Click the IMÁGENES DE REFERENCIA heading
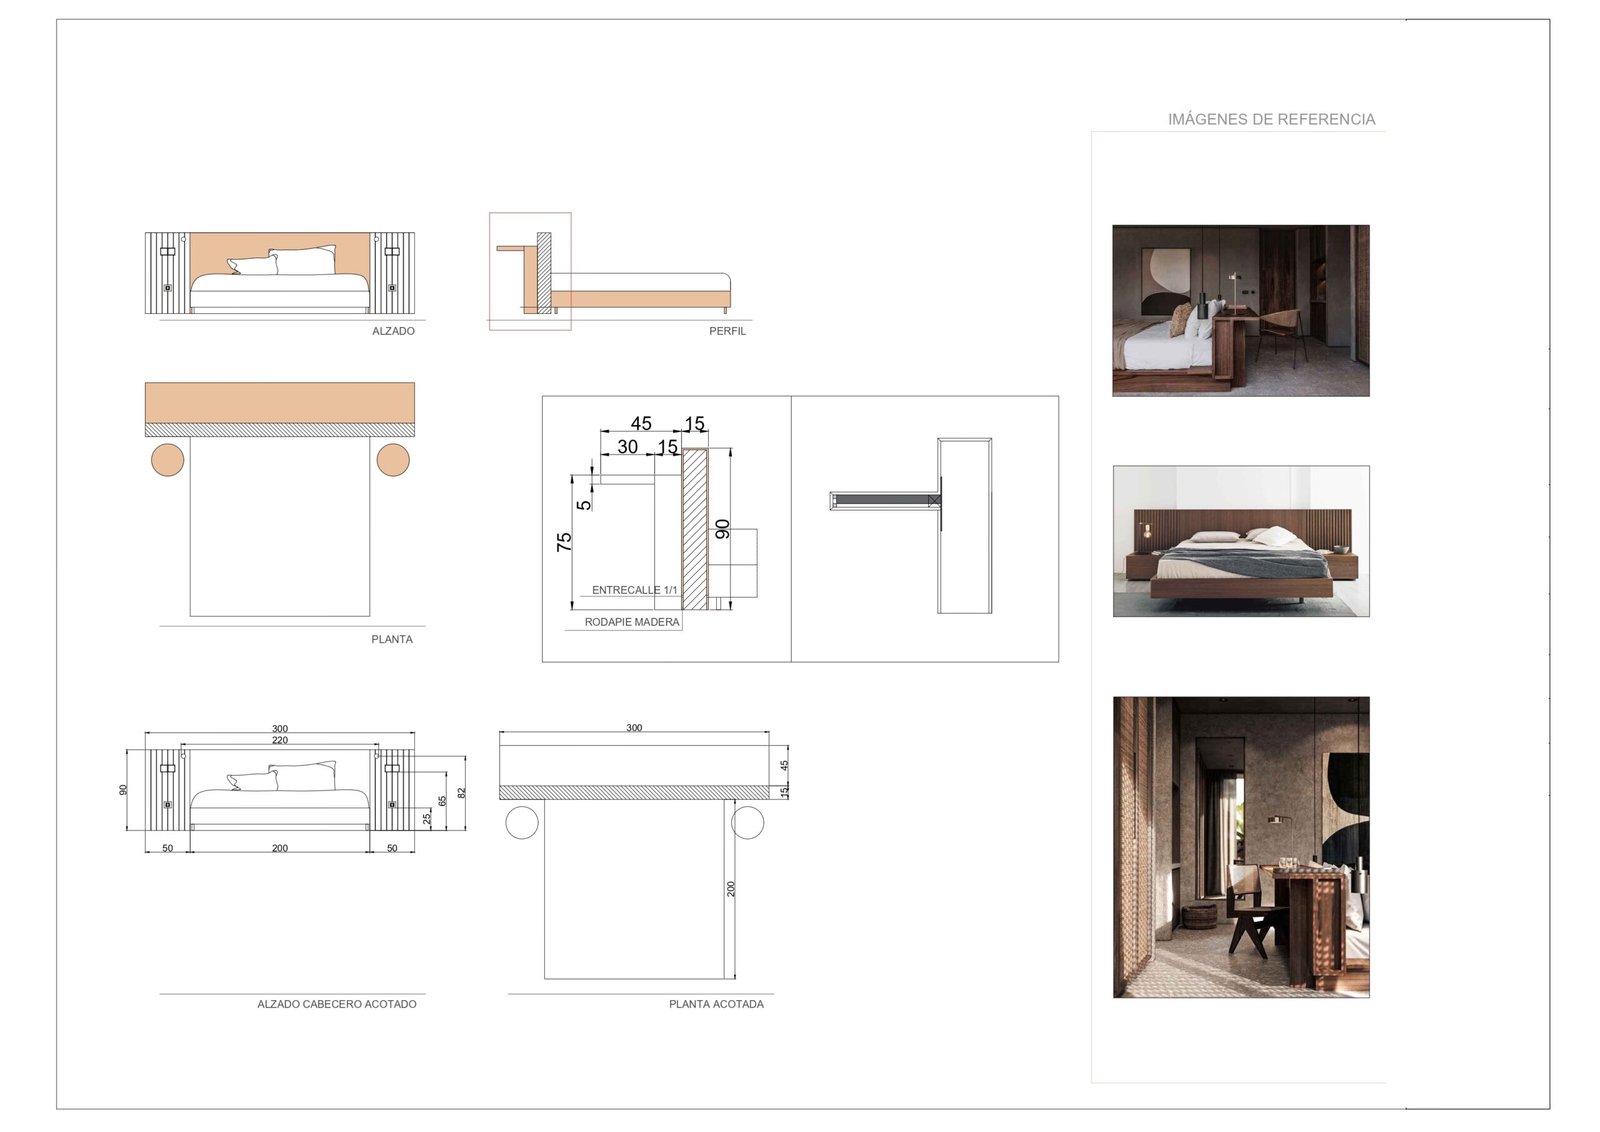The width and height of the screenshot is (1600, 1132). pos(1271,119)
